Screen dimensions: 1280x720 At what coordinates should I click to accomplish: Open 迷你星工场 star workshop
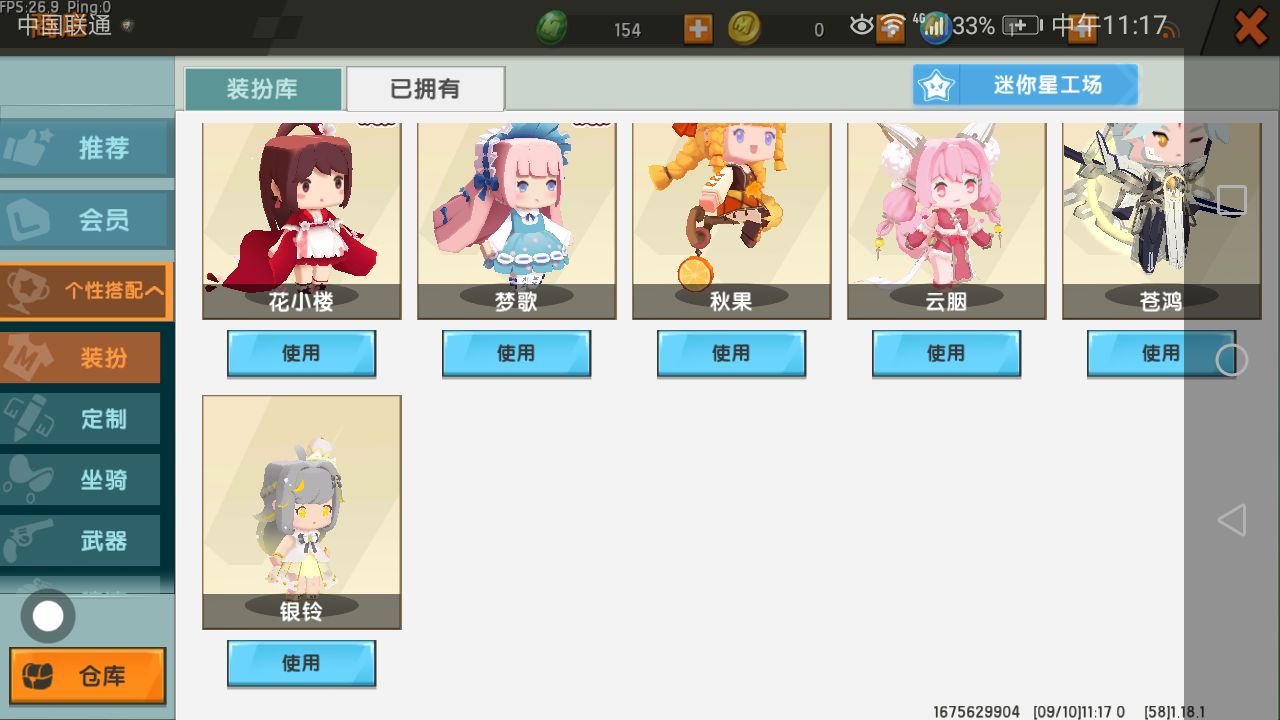(x=1025, y=85)
